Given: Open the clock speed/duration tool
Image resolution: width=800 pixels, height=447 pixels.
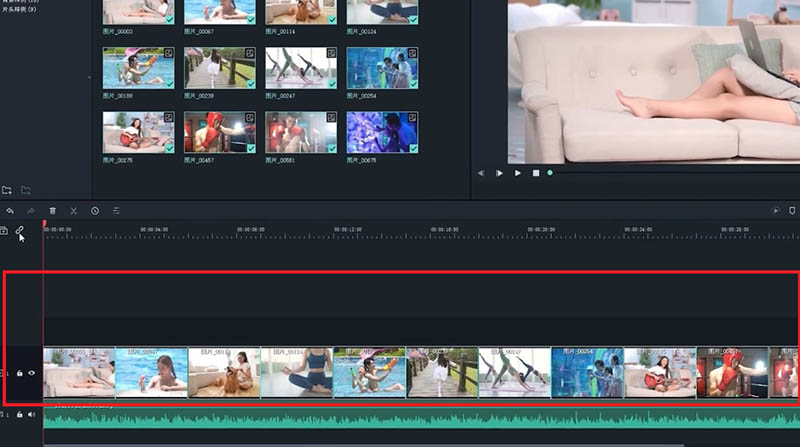Looking at the screenshot, I should click(x=95, y=211).
